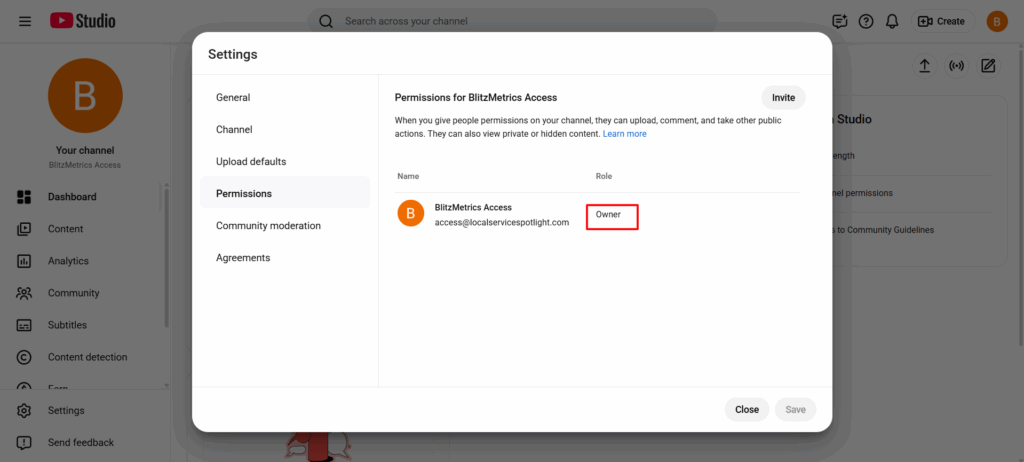Click the create post pencil icon
The height and width of the screenshot is (462, 1024).
(x=988, y=66)
